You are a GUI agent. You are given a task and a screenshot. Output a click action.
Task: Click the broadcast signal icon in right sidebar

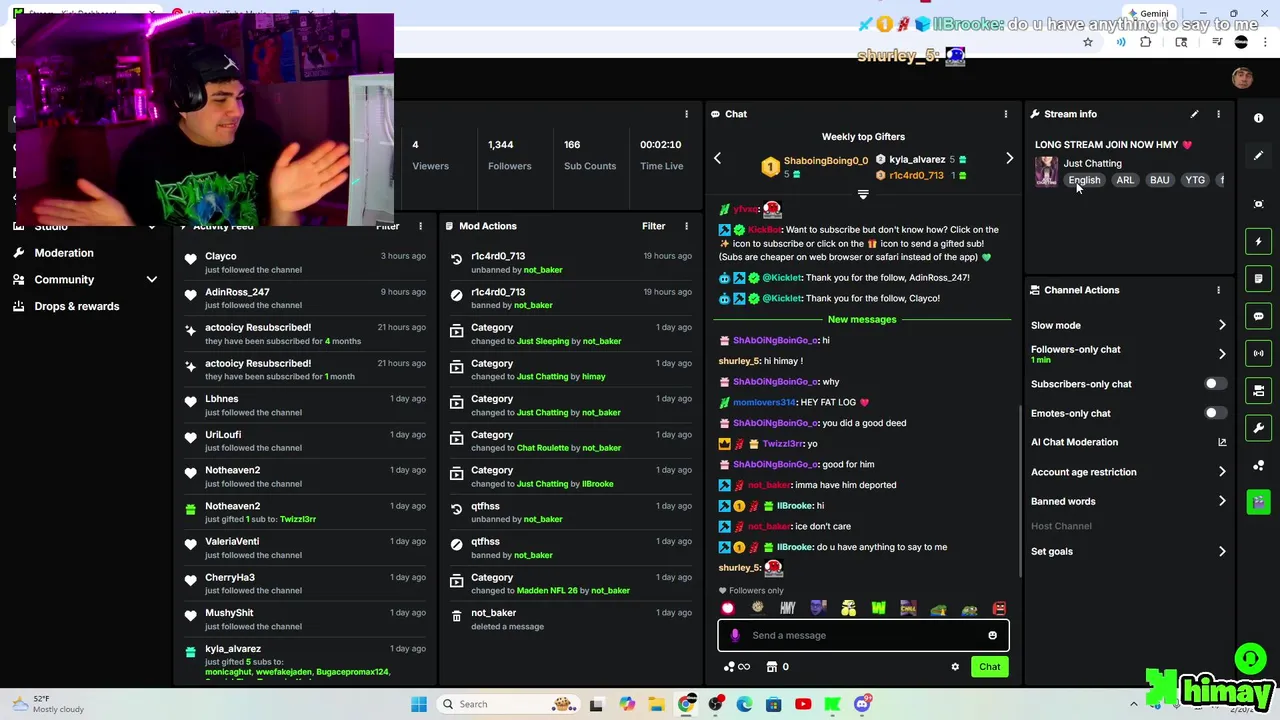1258,353
